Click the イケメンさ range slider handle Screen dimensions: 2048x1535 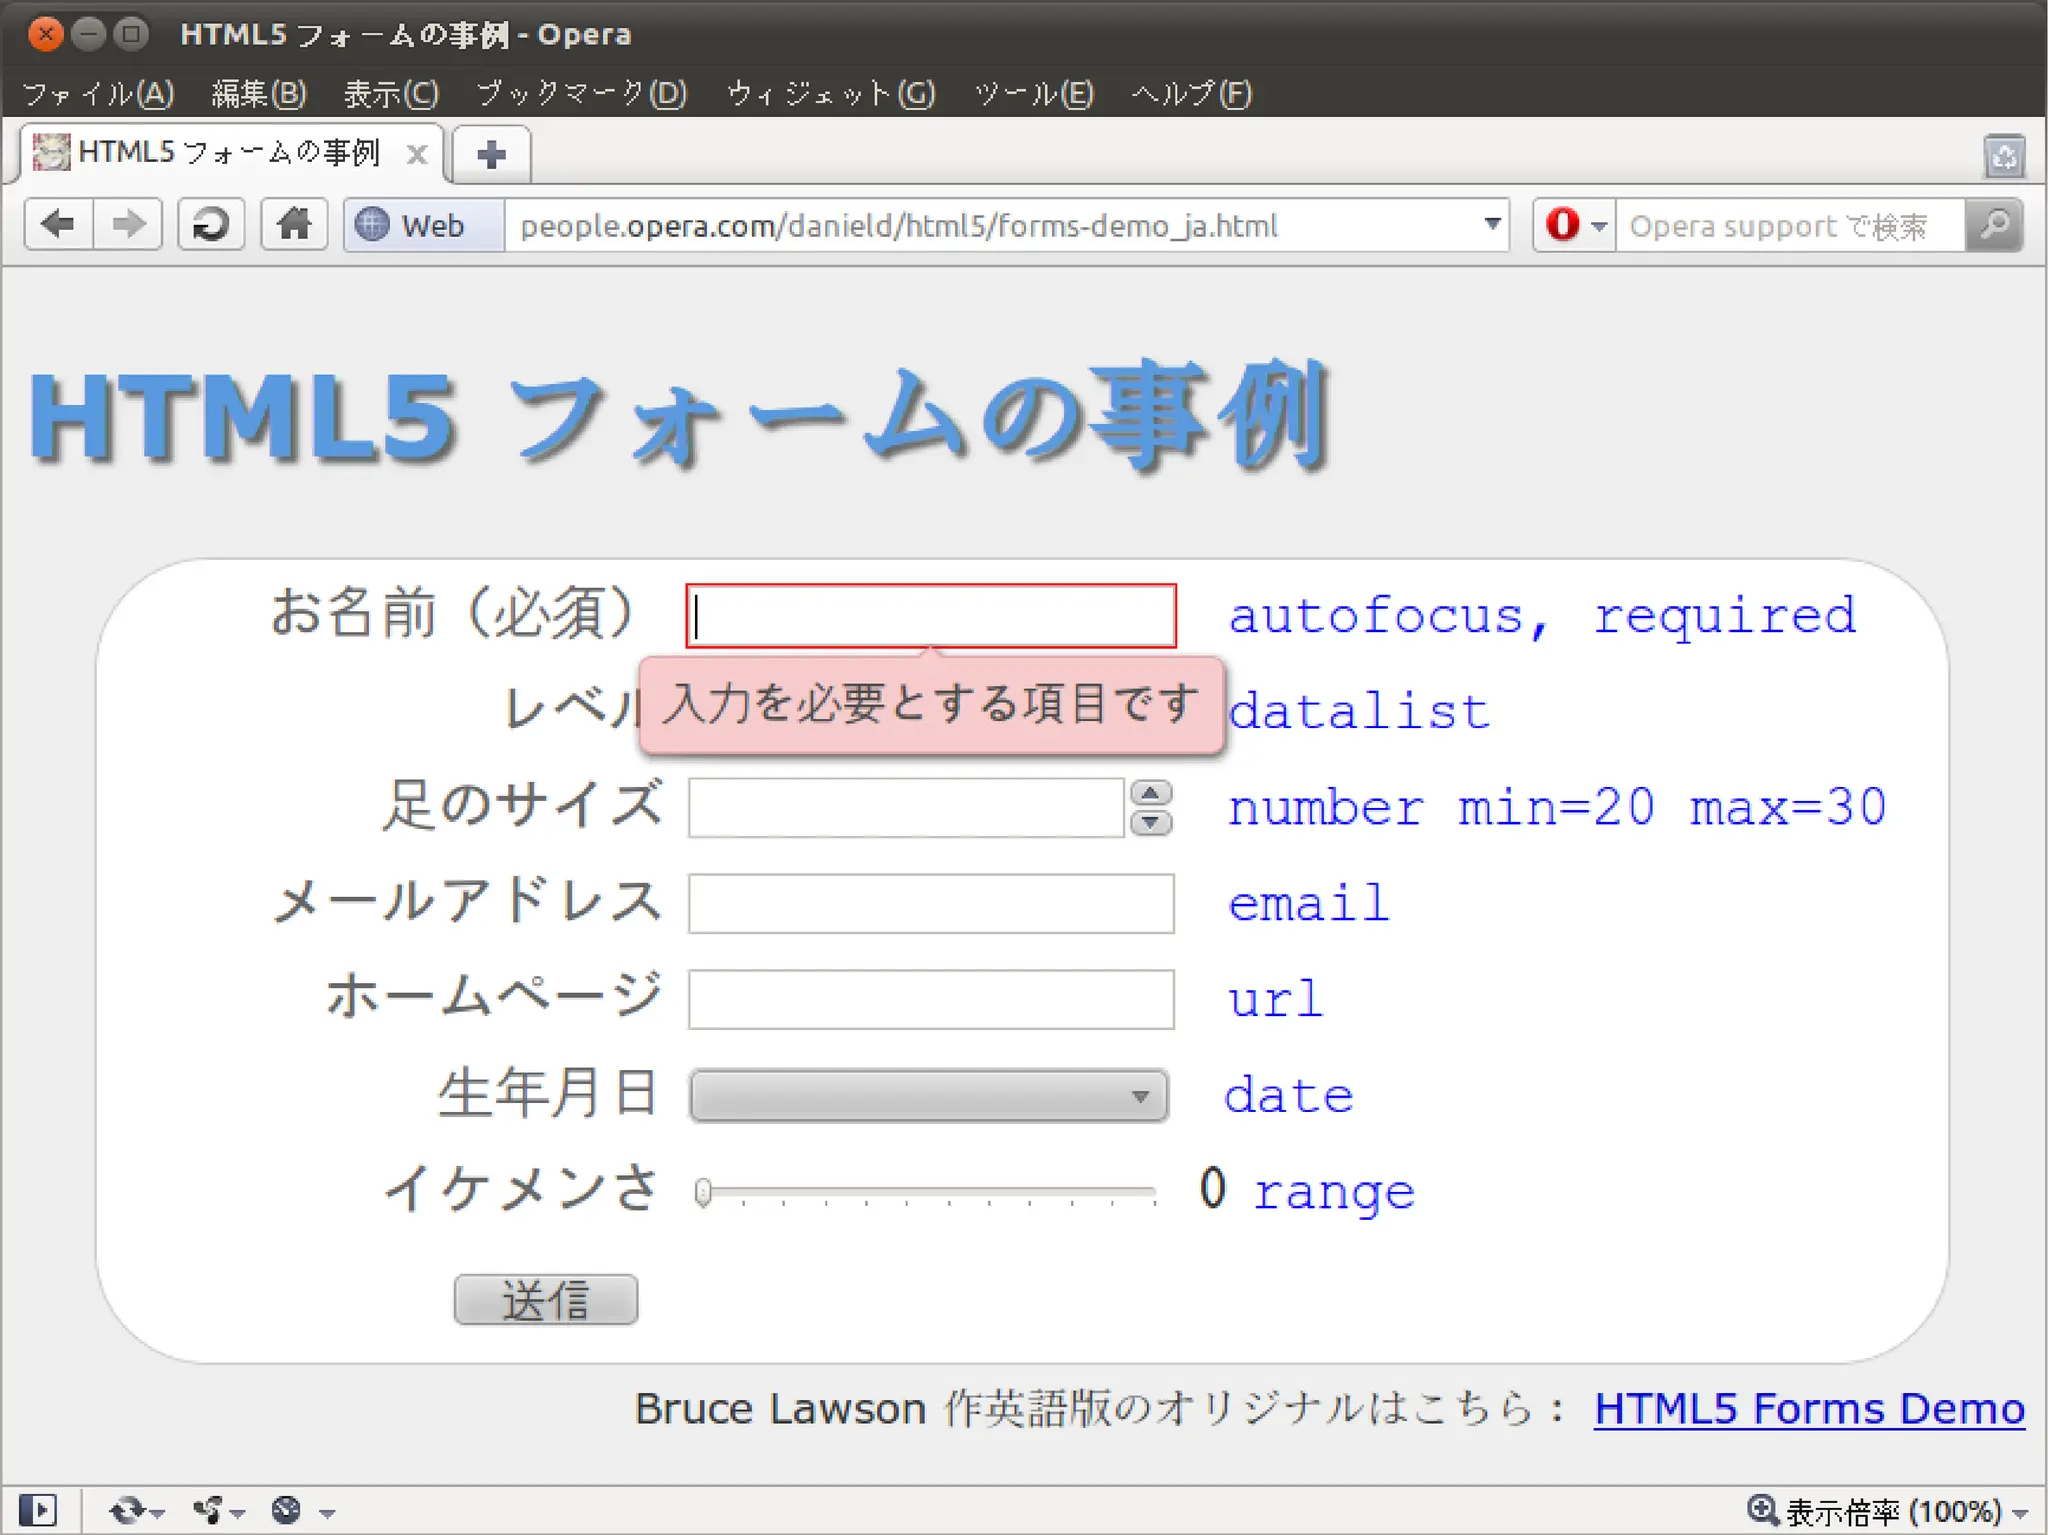point(703,1192)
